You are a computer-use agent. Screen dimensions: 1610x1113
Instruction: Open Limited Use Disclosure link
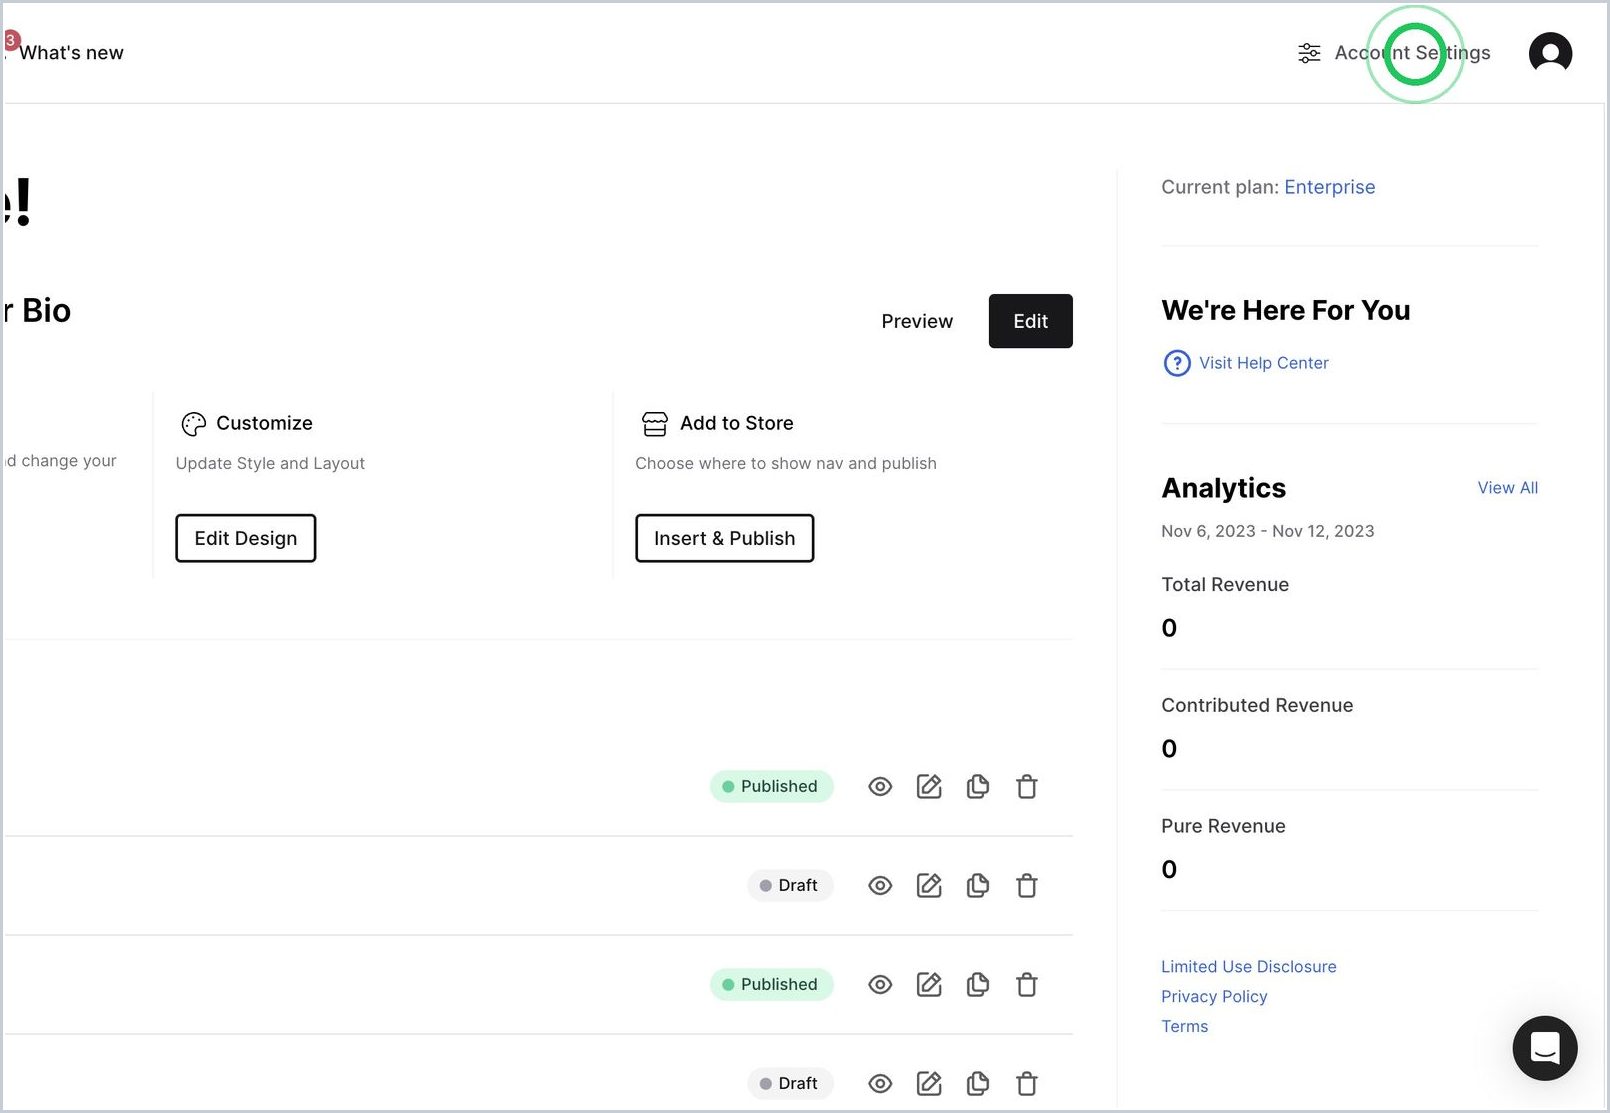tap(1248, 967)
